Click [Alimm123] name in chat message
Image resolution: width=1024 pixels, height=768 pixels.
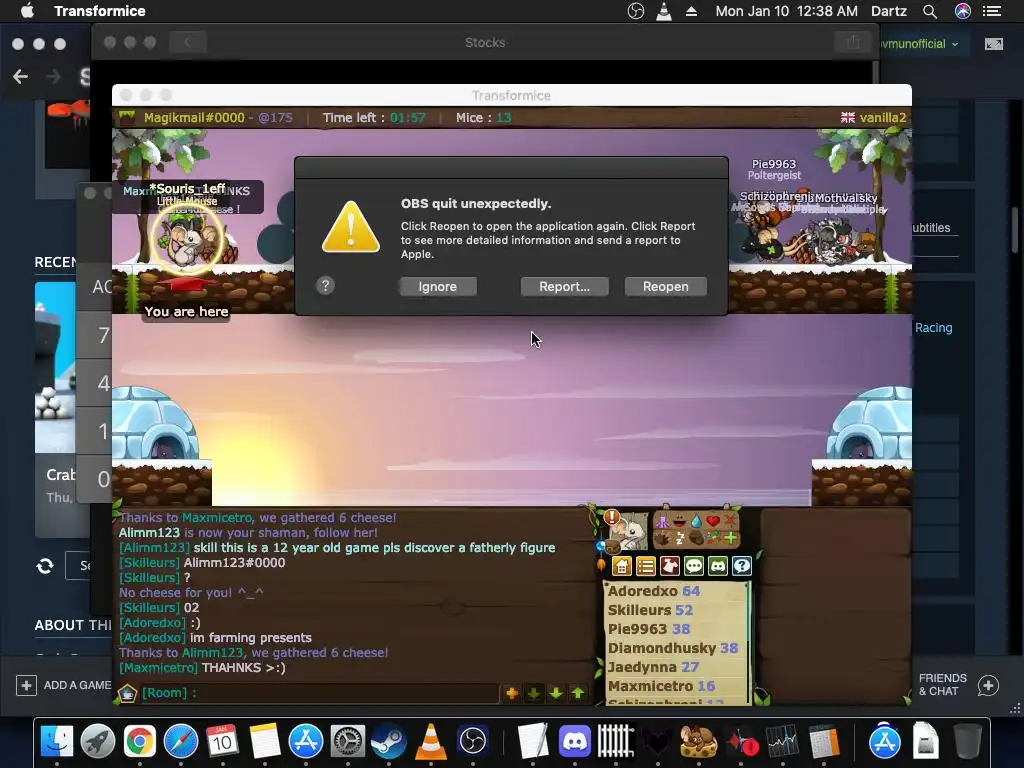[154, 547]
